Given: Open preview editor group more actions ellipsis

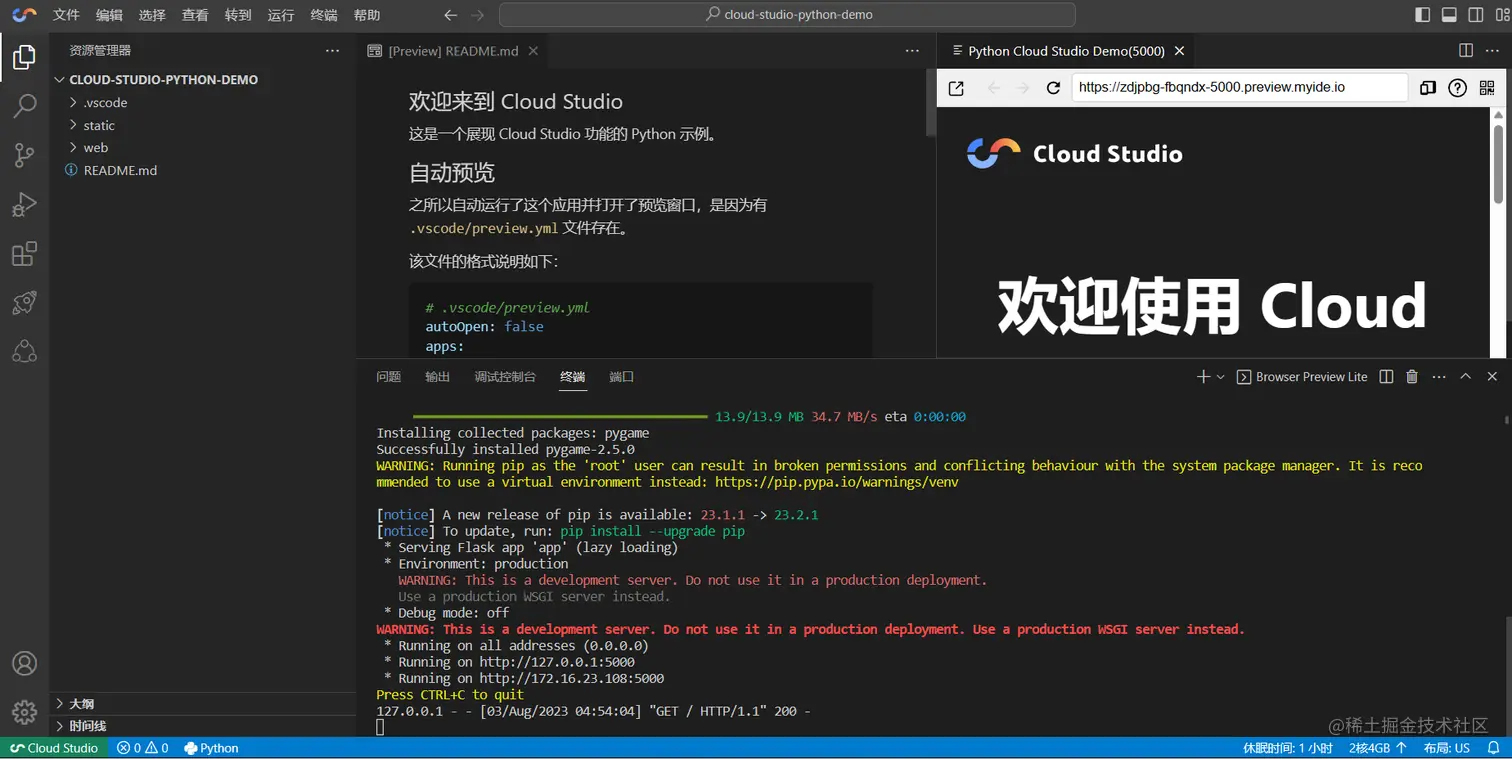Looking at the screenshot, I should click(1492, 50).
